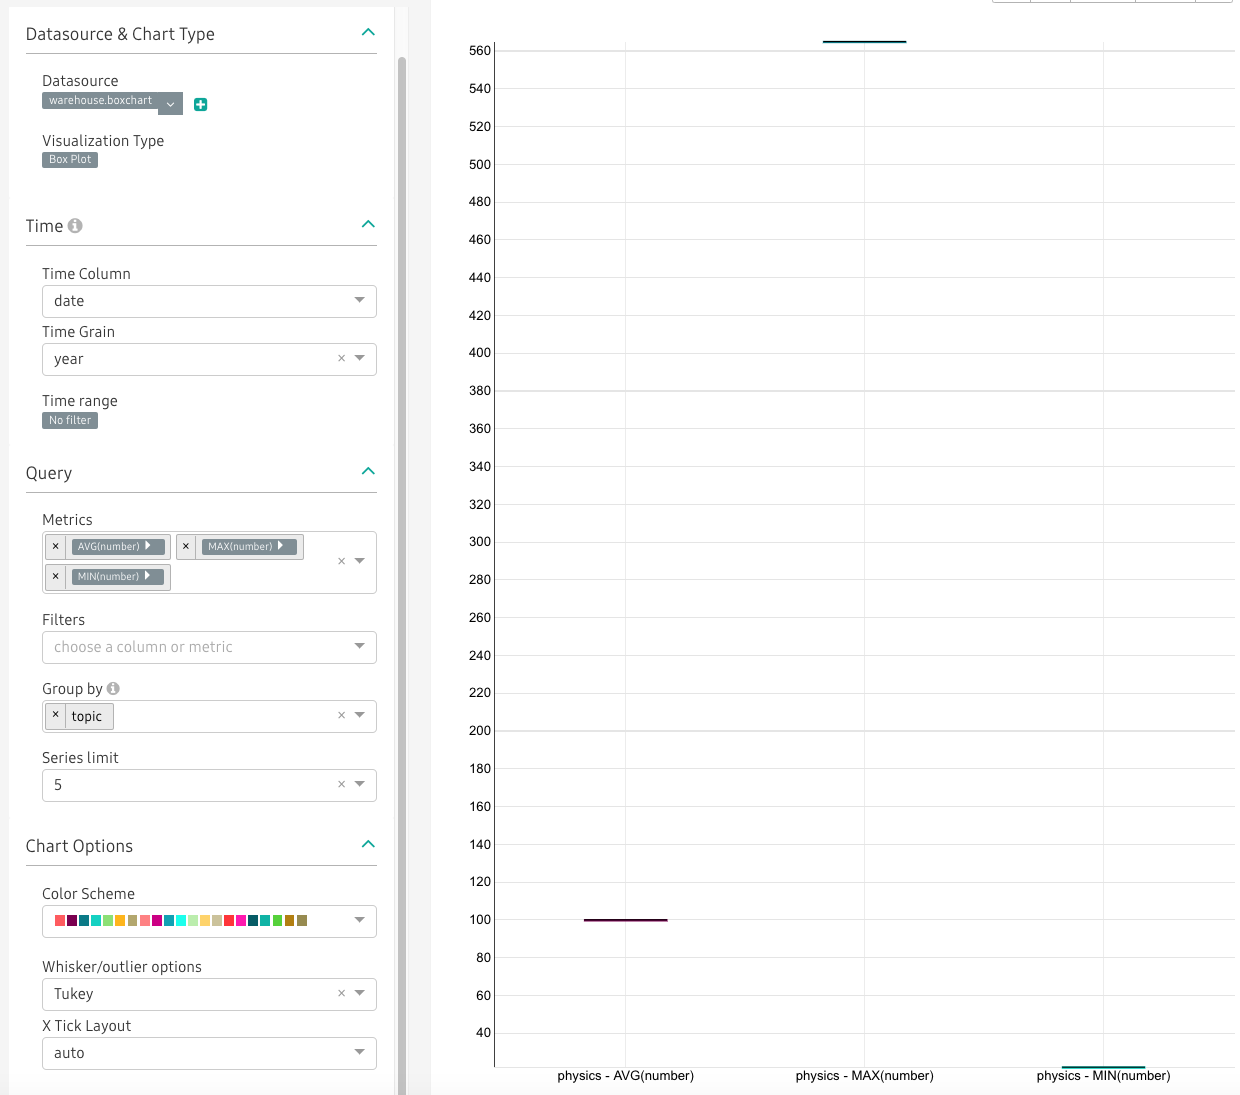Open the Color Scheme dropdown
Screen dimensions: 1240x1095
209,921
